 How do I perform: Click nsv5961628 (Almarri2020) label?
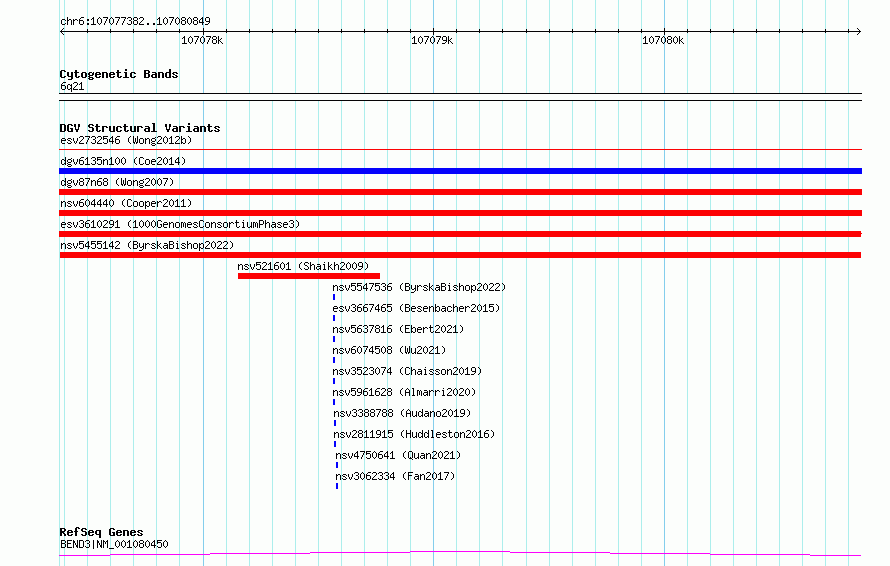(x=404, y=392)
